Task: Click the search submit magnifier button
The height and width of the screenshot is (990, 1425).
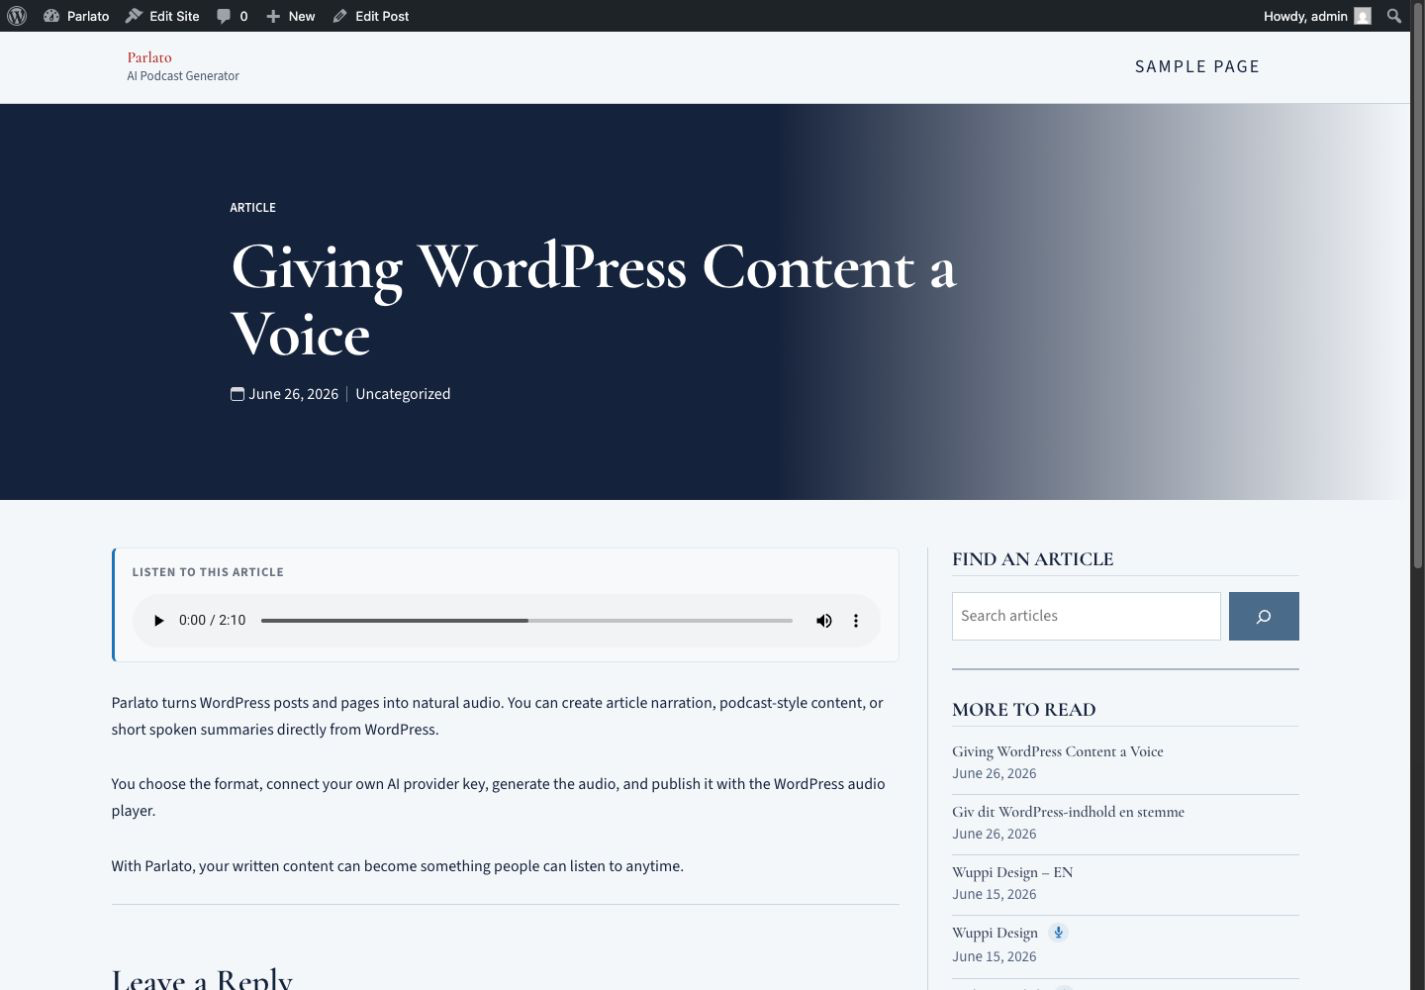Action: [1264, 616]
